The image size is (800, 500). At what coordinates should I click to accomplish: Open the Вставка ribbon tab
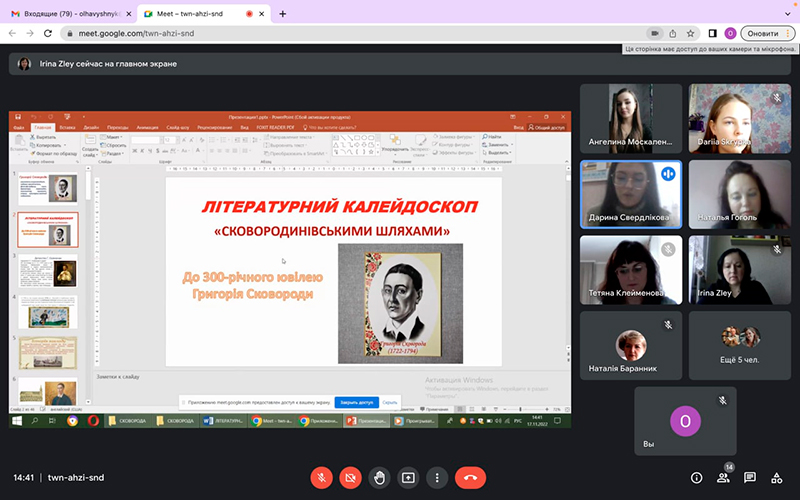pos(67,127)
